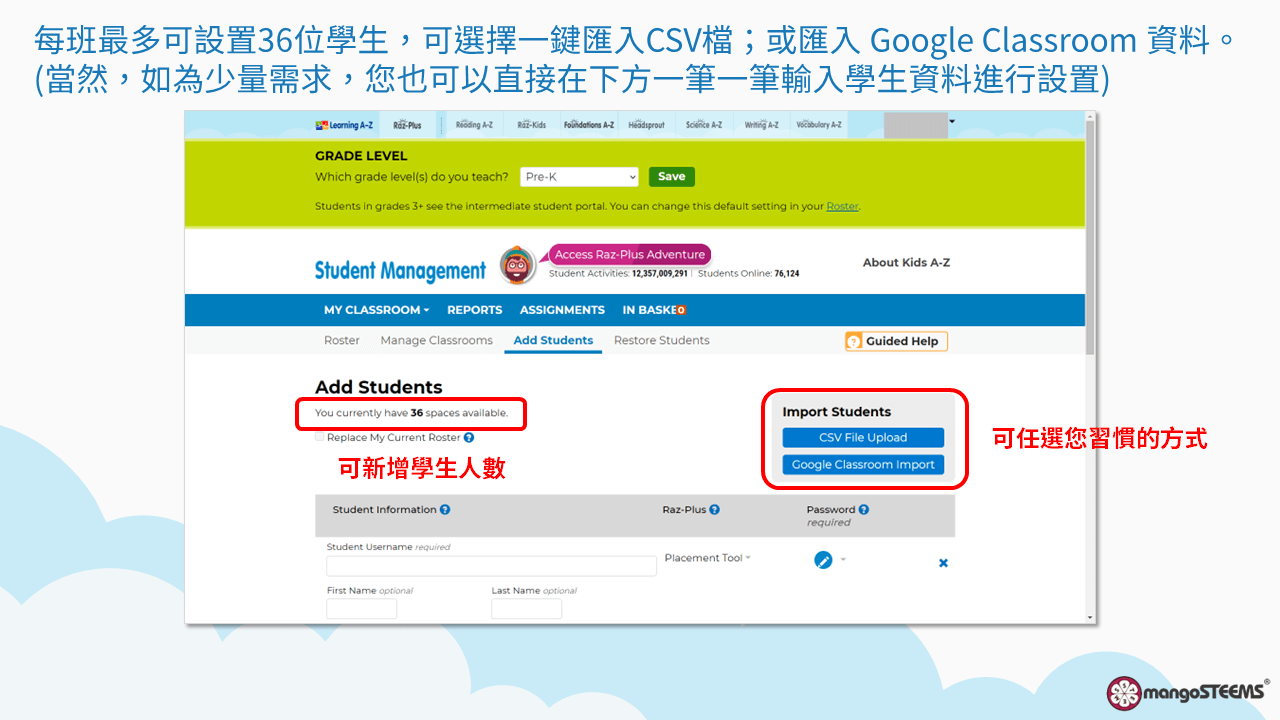Screen dimensions: 1280x720
Task: Remove the student row with X icon
Action: pos(943,563)
